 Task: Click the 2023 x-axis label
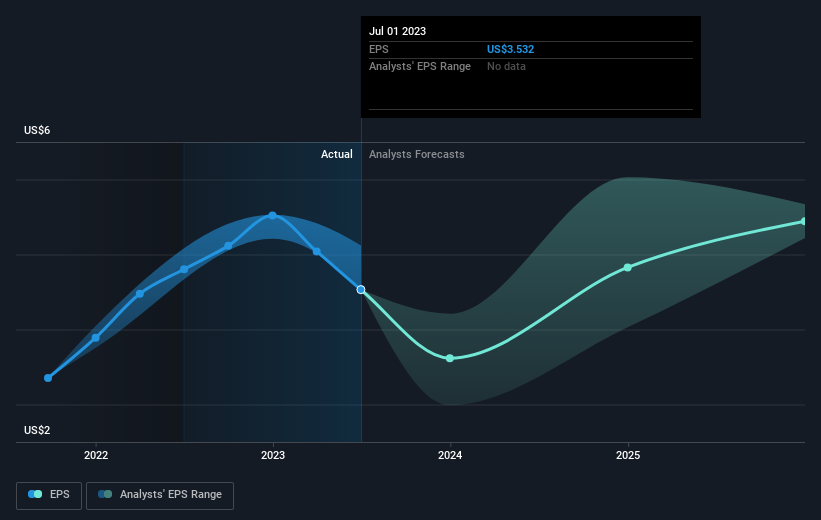pos(273,456)
